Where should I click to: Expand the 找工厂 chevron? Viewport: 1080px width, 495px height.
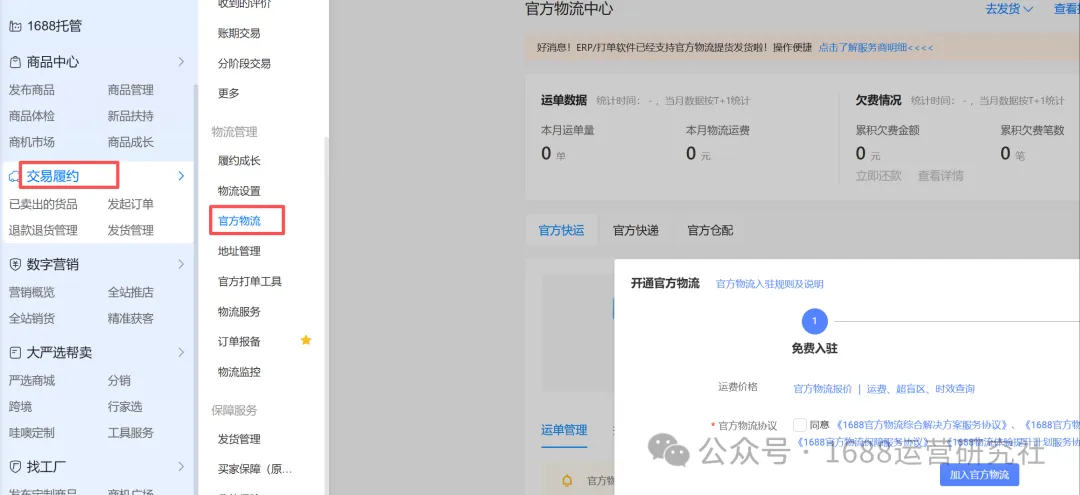click(181, 467)
